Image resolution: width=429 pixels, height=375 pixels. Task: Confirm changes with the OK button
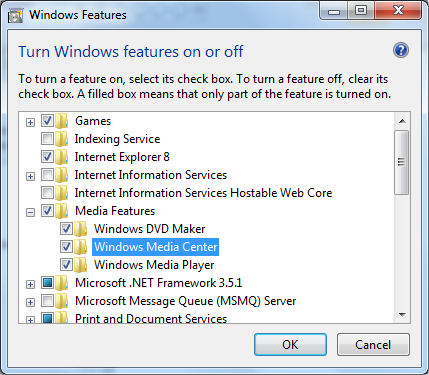[290, 345]
